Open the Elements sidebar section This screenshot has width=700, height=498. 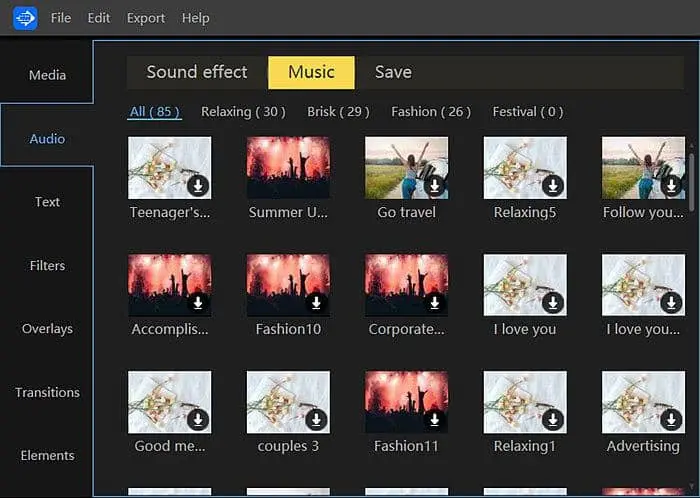(x=47, y=456)
